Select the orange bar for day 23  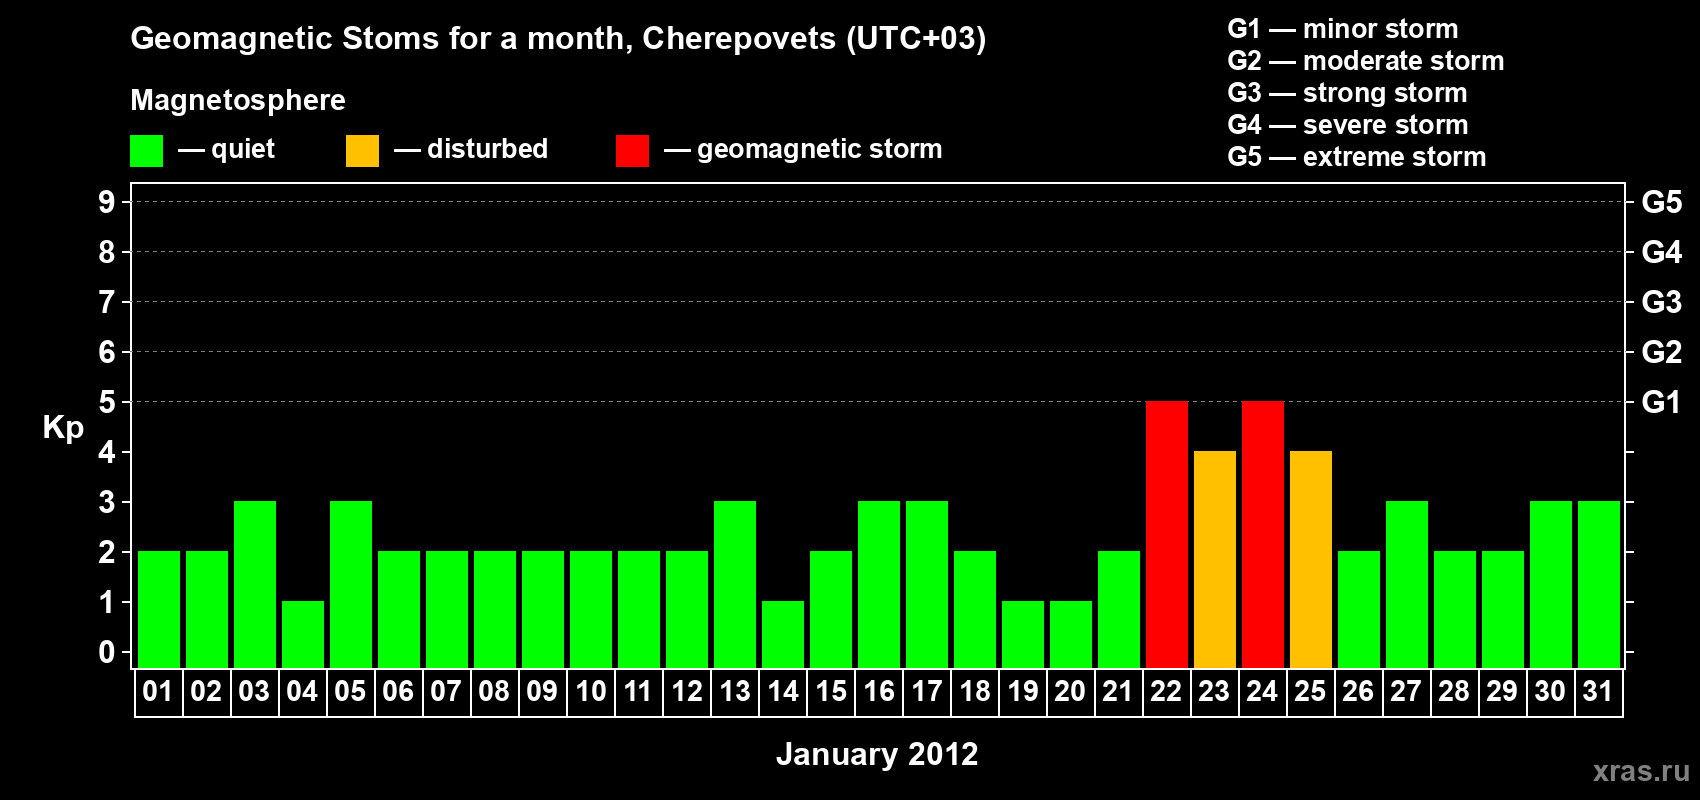point(1215,559)
